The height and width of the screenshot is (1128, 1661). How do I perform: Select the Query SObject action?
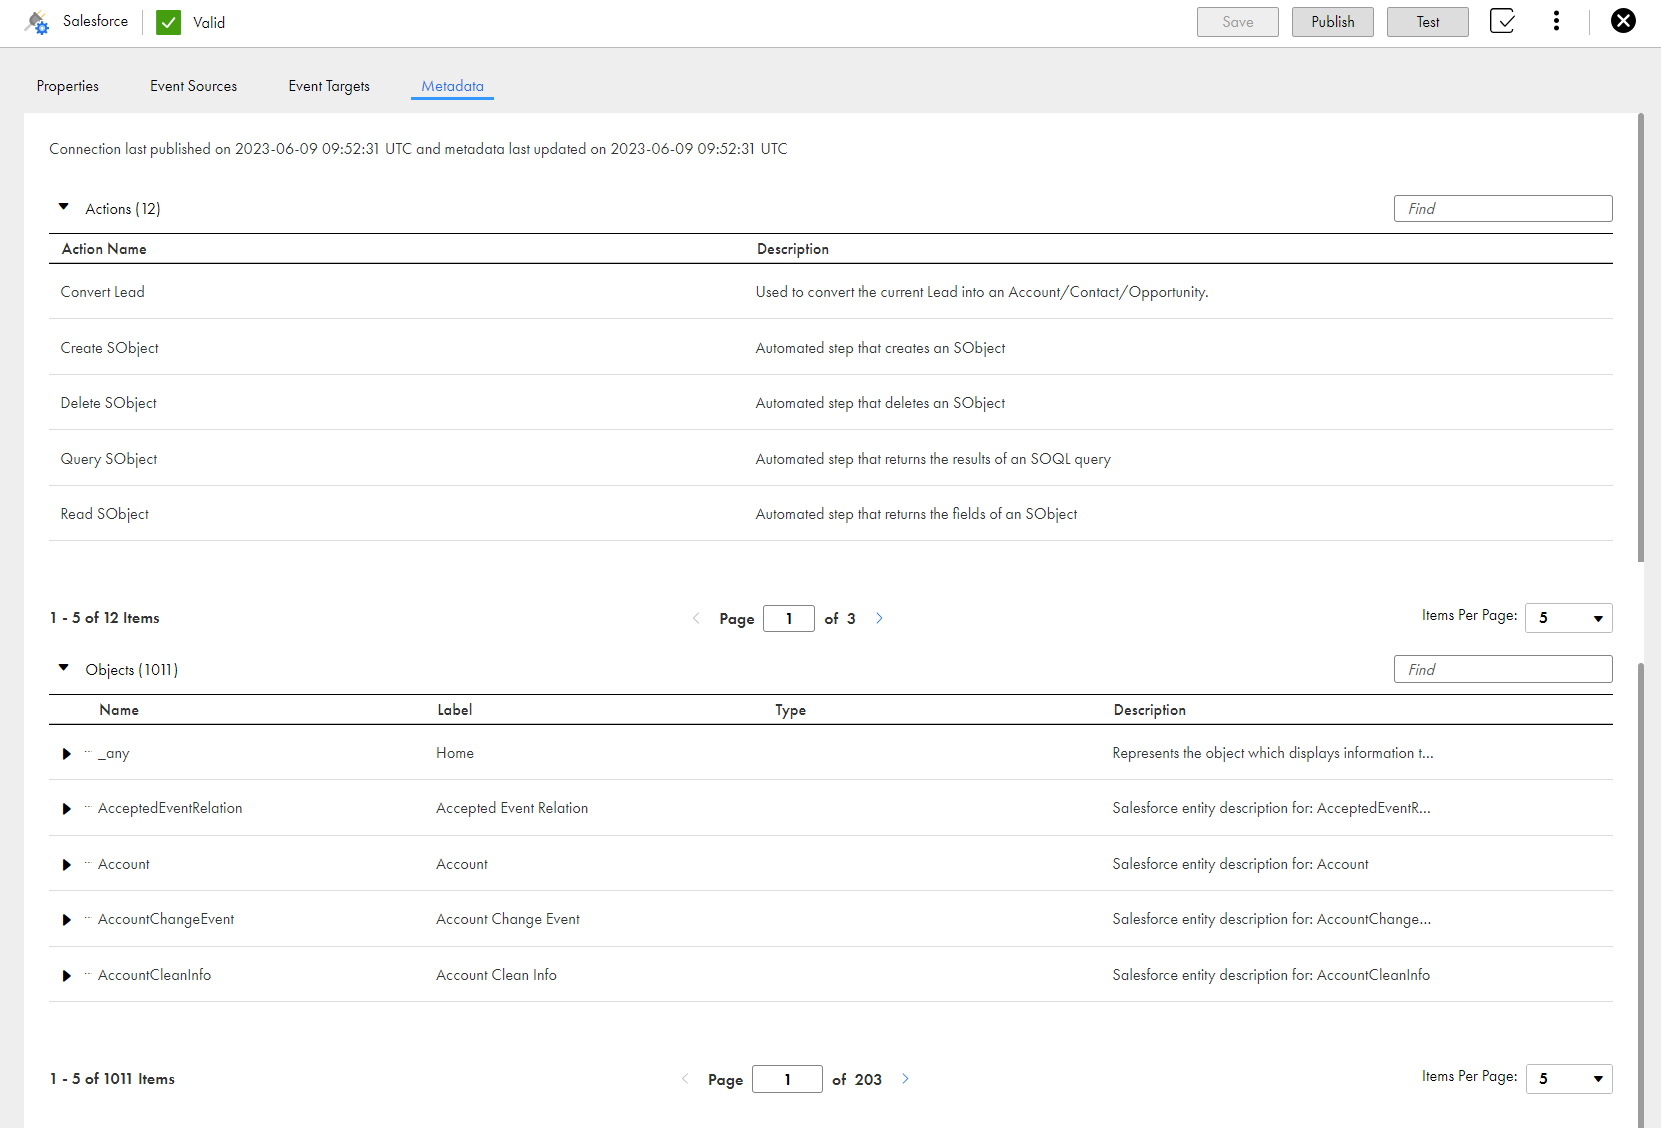click(109, 459)
